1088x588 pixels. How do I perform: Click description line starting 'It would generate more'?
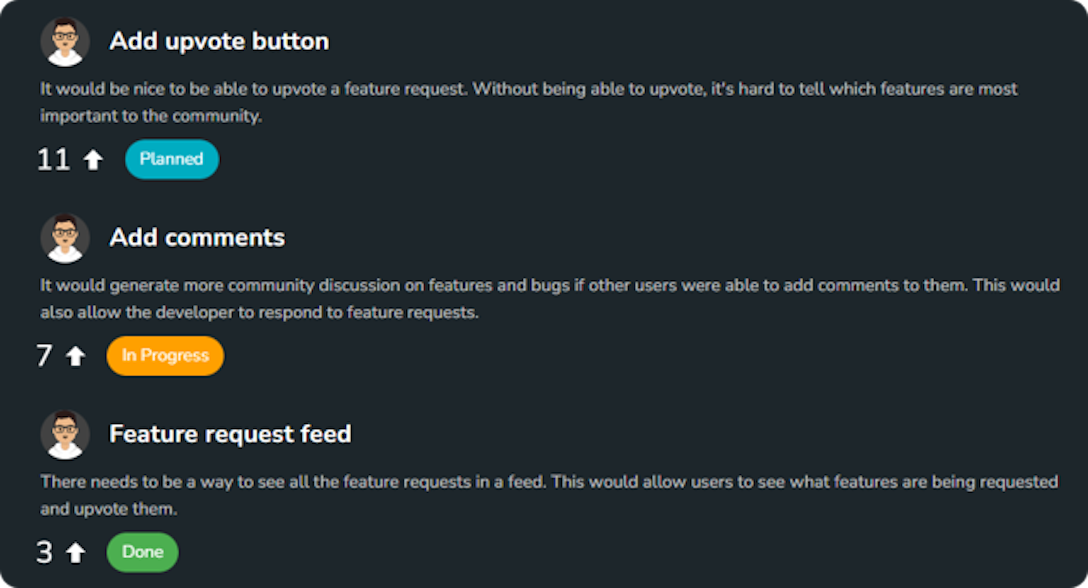pyautogui.click(x=549, y=286)
